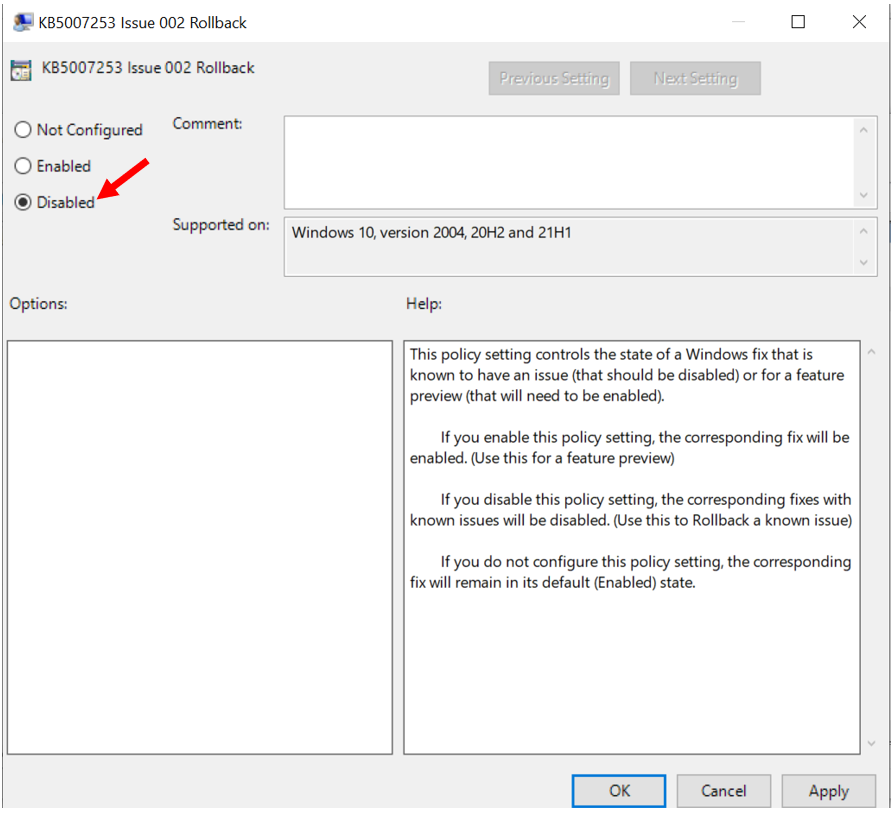Maximize the policy dialog window
Viewport: 893px width, 814px height.
coord(798,22)
